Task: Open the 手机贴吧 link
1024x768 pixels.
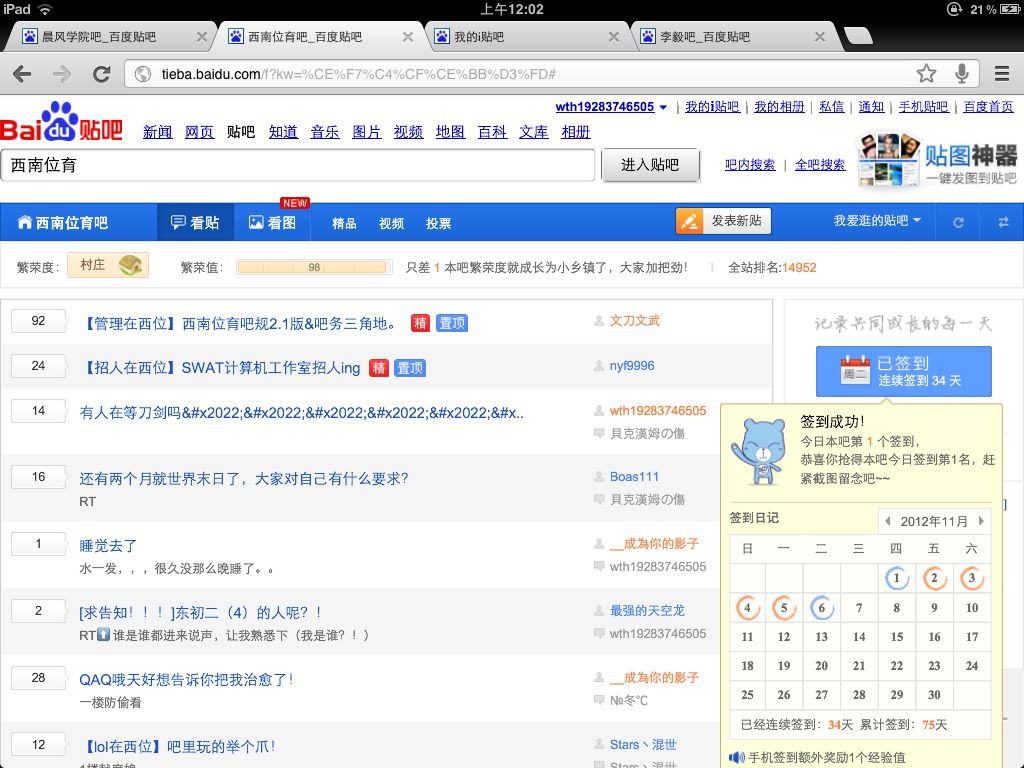Action: click(x=923, y=106)
